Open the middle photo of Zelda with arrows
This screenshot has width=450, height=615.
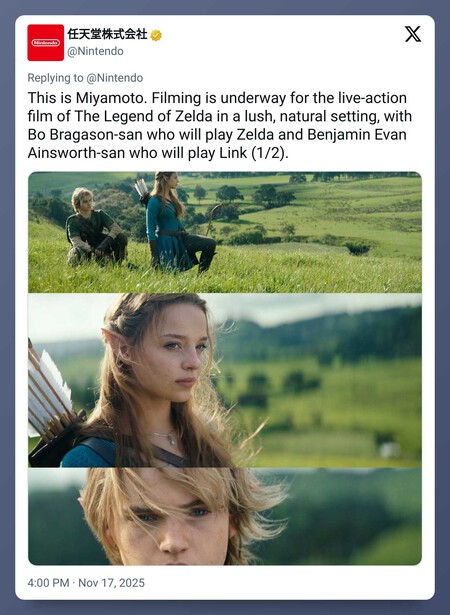225,380
